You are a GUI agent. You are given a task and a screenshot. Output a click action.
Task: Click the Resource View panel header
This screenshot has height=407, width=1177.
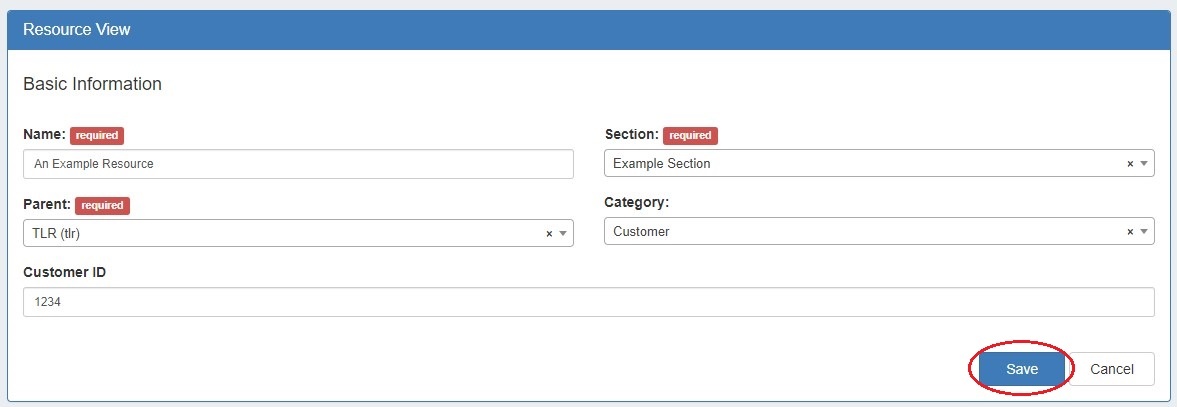pyautogui.click(x=588, y=30)
